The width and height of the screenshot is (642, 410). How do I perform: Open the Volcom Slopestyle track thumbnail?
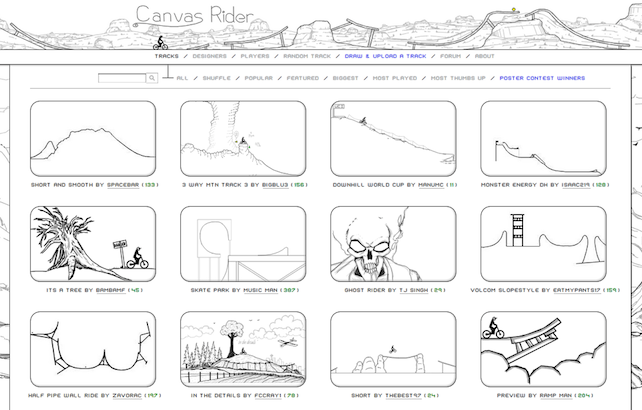543,243
